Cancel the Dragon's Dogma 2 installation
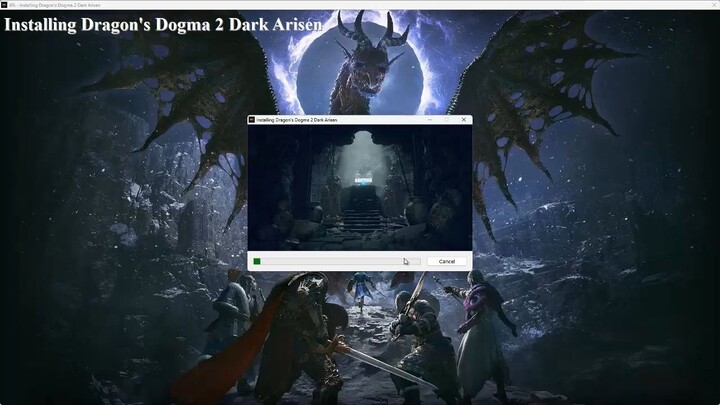This screenshot has height=405, width=720. click(446, 261)
